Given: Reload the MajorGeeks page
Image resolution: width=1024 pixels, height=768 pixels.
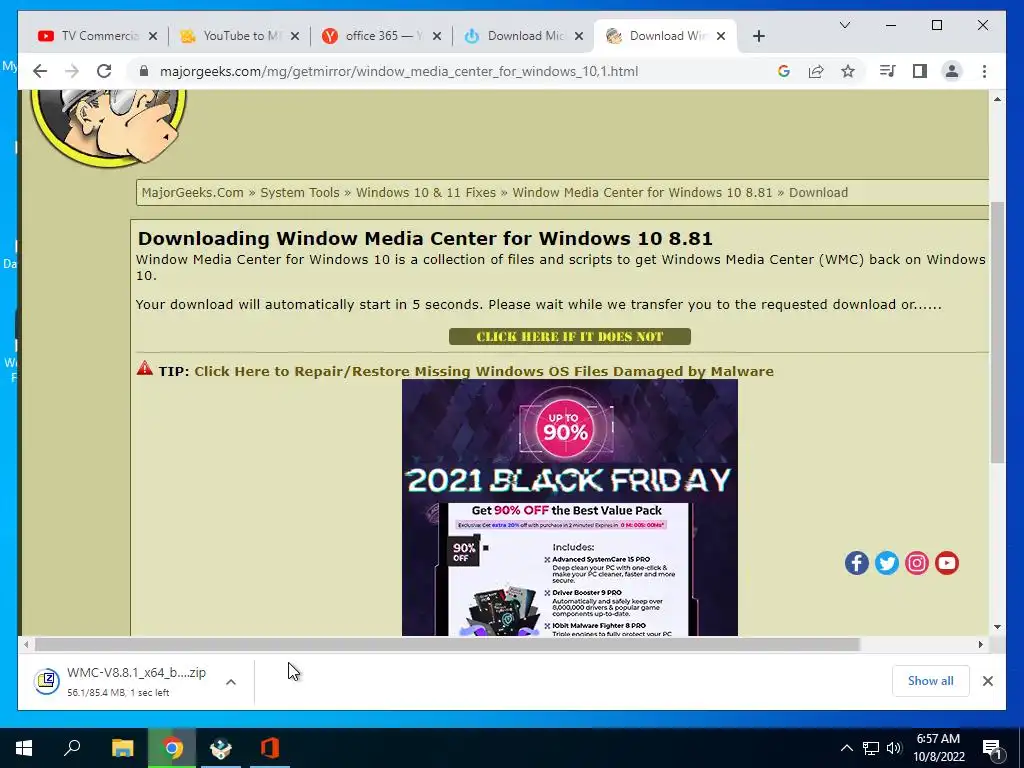Looking at the screenshot, I should (x=104, y=71).
